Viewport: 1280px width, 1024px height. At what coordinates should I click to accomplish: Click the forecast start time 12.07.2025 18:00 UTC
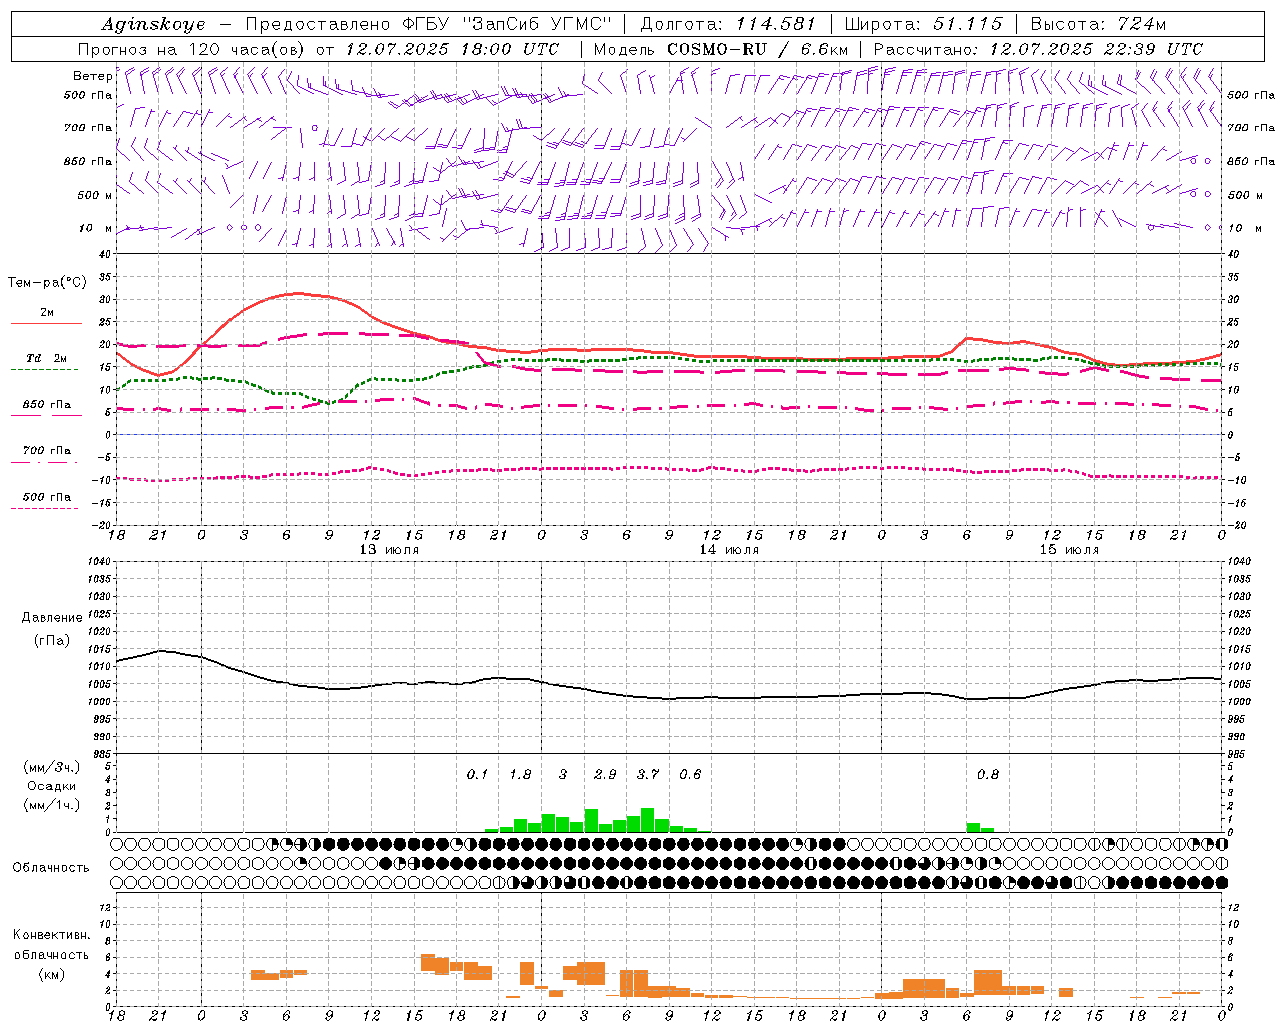[x=452, y=49]
